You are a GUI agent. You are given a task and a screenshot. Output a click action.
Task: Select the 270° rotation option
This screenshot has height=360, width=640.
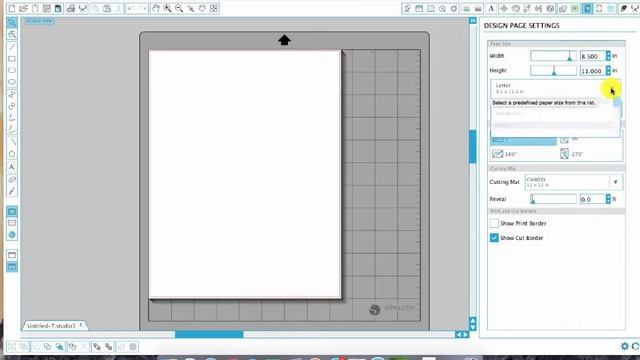point(572,154)
